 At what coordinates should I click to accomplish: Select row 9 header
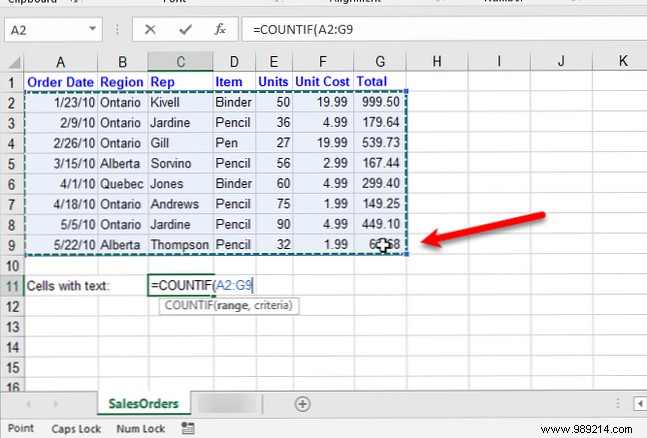pos(12,245)
